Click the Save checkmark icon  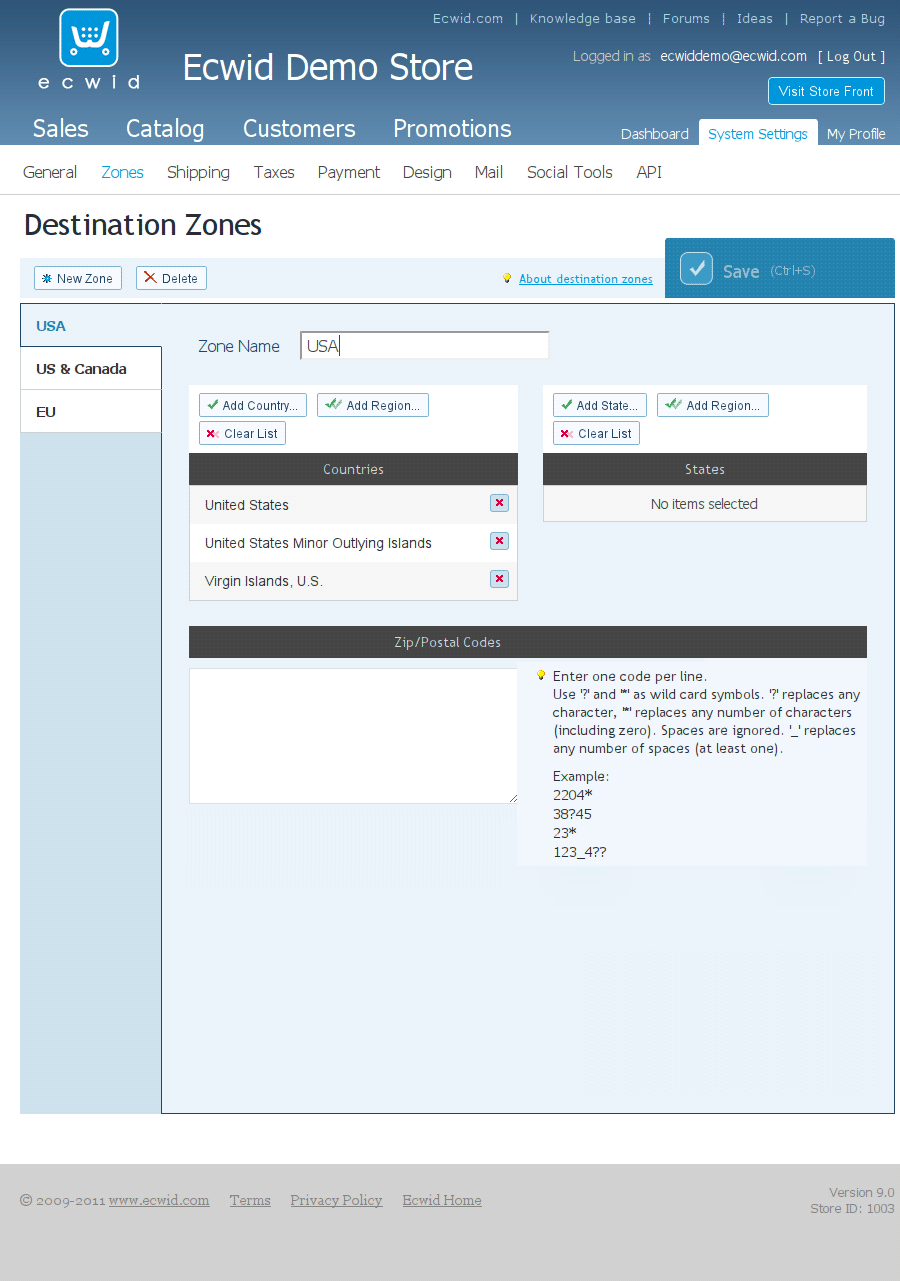pos(696,269)
